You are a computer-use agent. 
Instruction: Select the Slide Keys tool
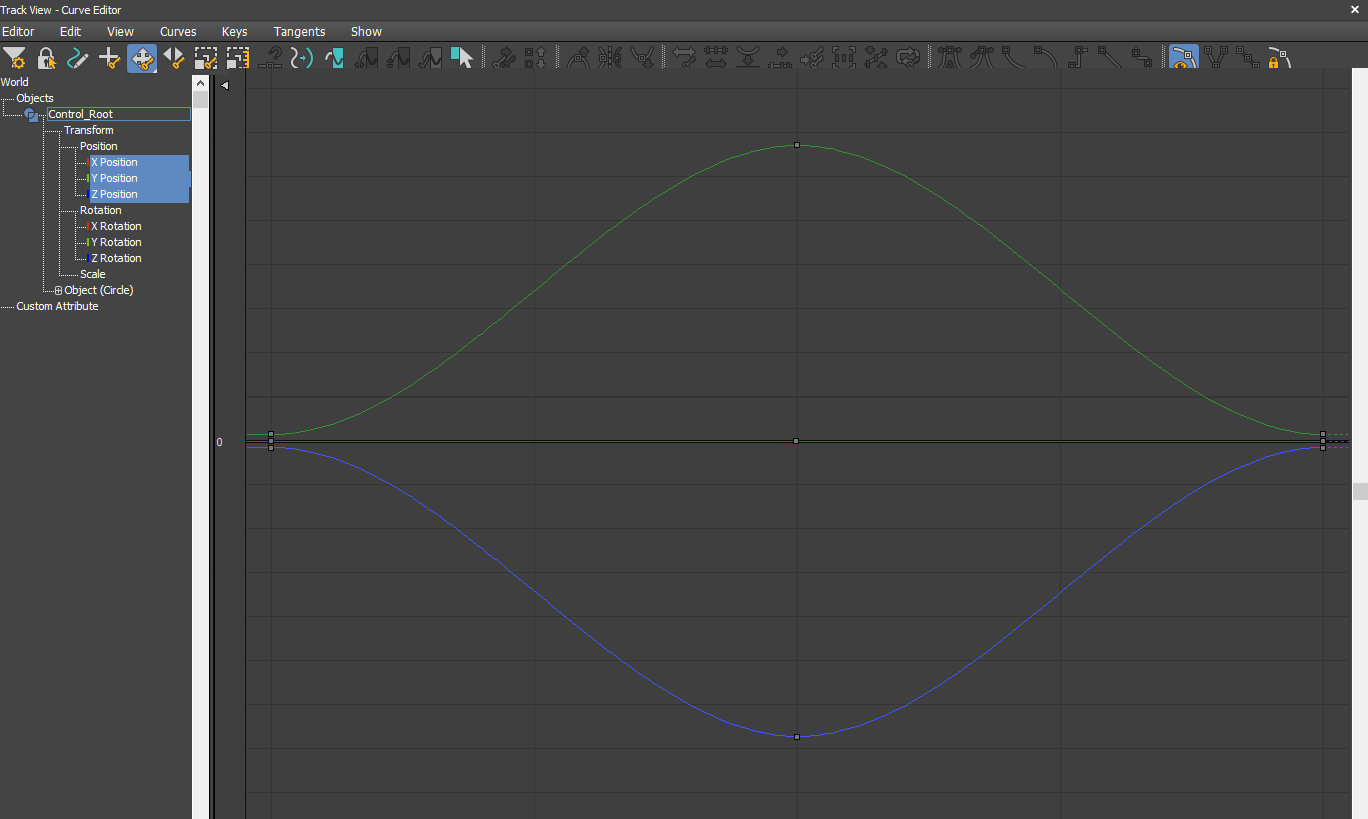click(x=174, y=57)
